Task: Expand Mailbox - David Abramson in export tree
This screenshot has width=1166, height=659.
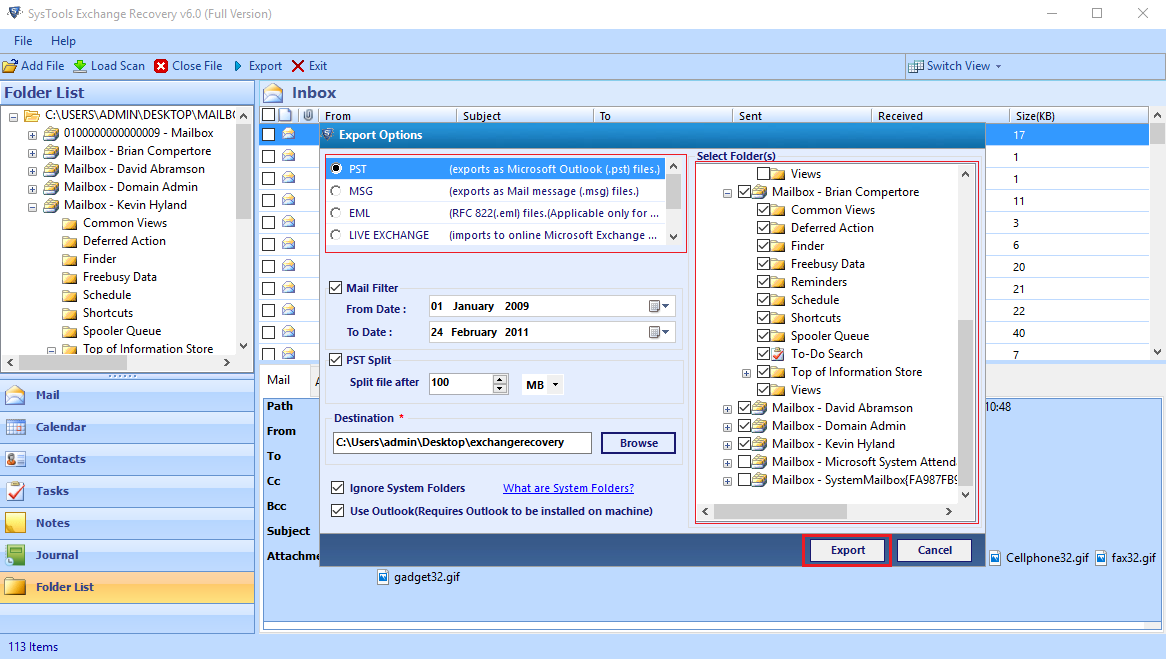Action: pyautogui.click(x=727, y=409)
